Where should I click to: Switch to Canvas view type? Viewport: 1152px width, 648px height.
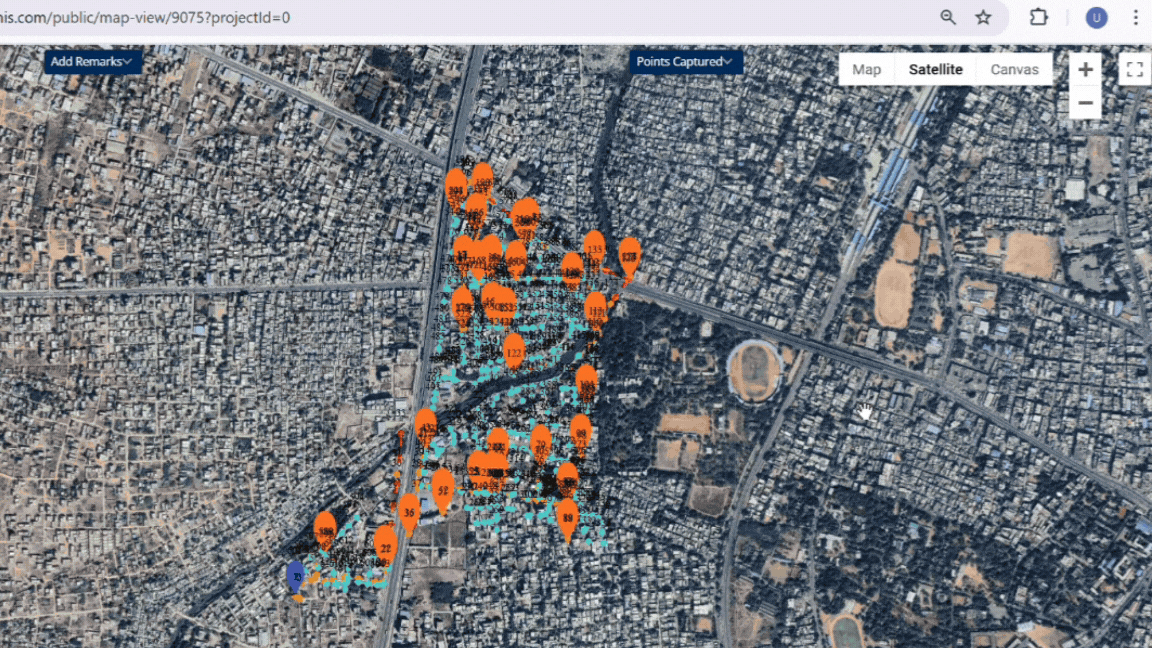pyautogui.click(x=1014, y=69)
